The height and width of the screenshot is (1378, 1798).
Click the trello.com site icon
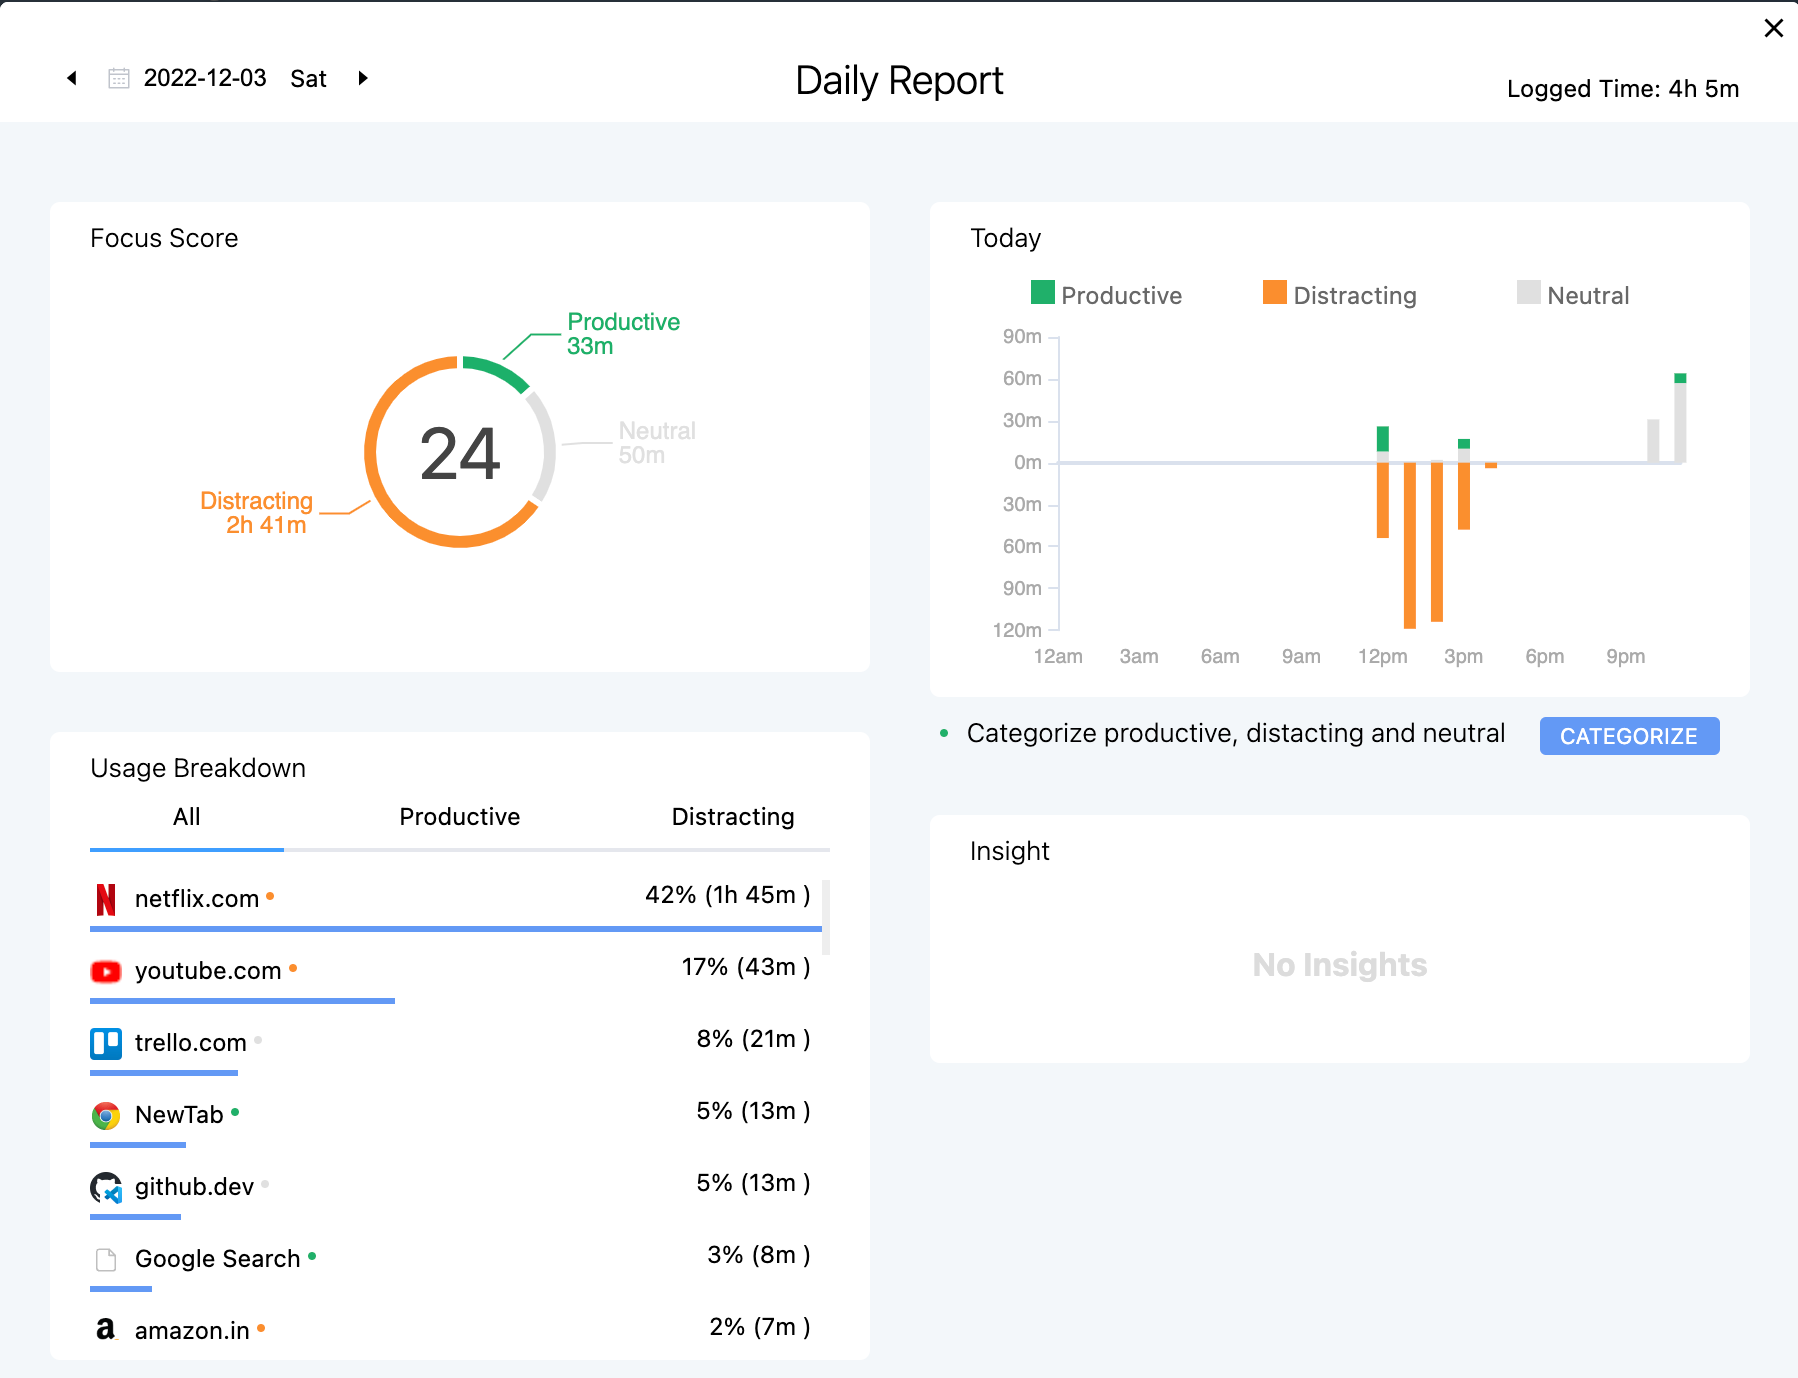pyautogui.click(x=106, y=1043)
